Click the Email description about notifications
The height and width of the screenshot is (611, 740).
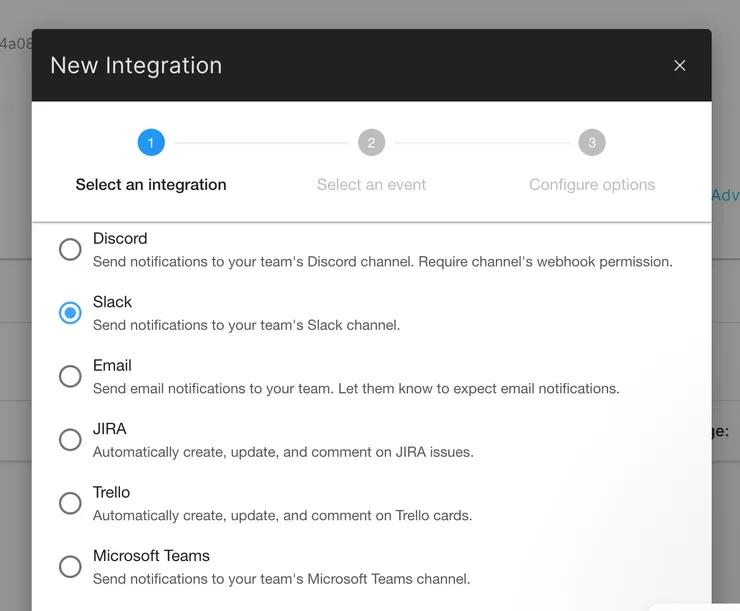(x=356, y=388)
